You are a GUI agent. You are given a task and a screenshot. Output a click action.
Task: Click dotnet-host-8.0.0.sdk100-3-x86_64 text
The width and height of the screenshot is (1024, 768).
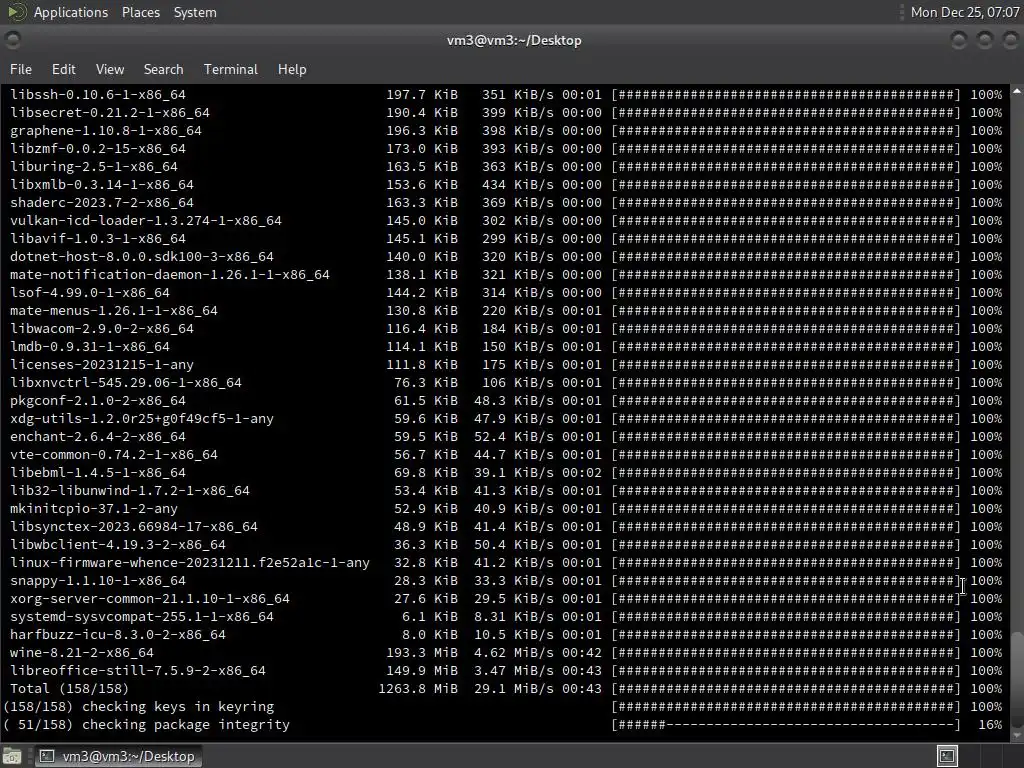[x=142, y=257]
